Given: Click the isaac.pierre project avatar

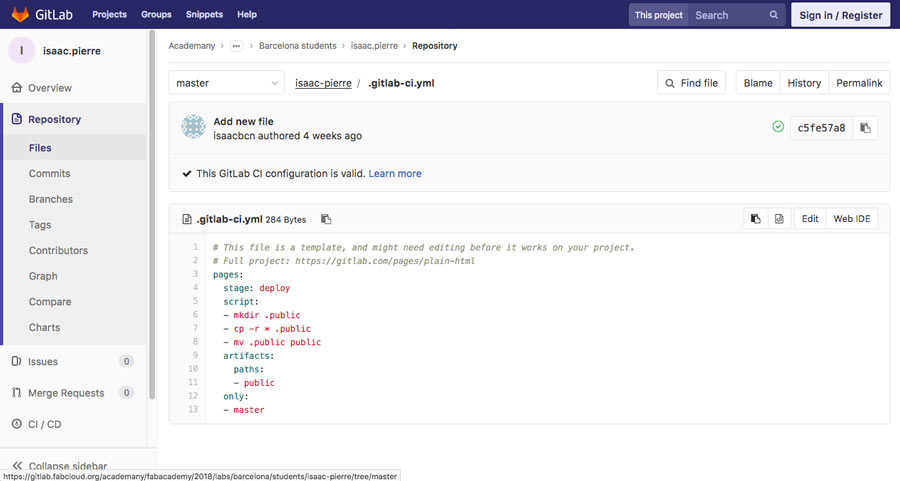Looking at the screenshot, I should pos(22,50).
